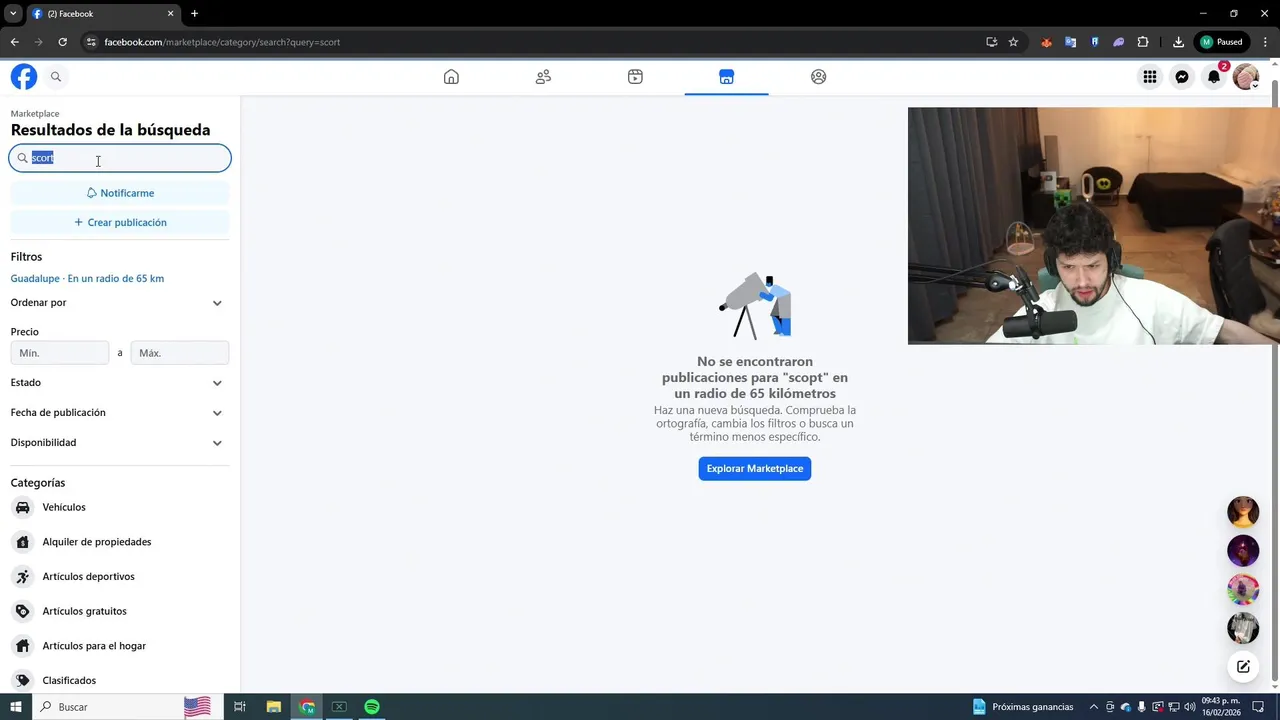Open the Facebook logo home icon
Viewport: 1280px width, 720px height.
coord(24,77)
